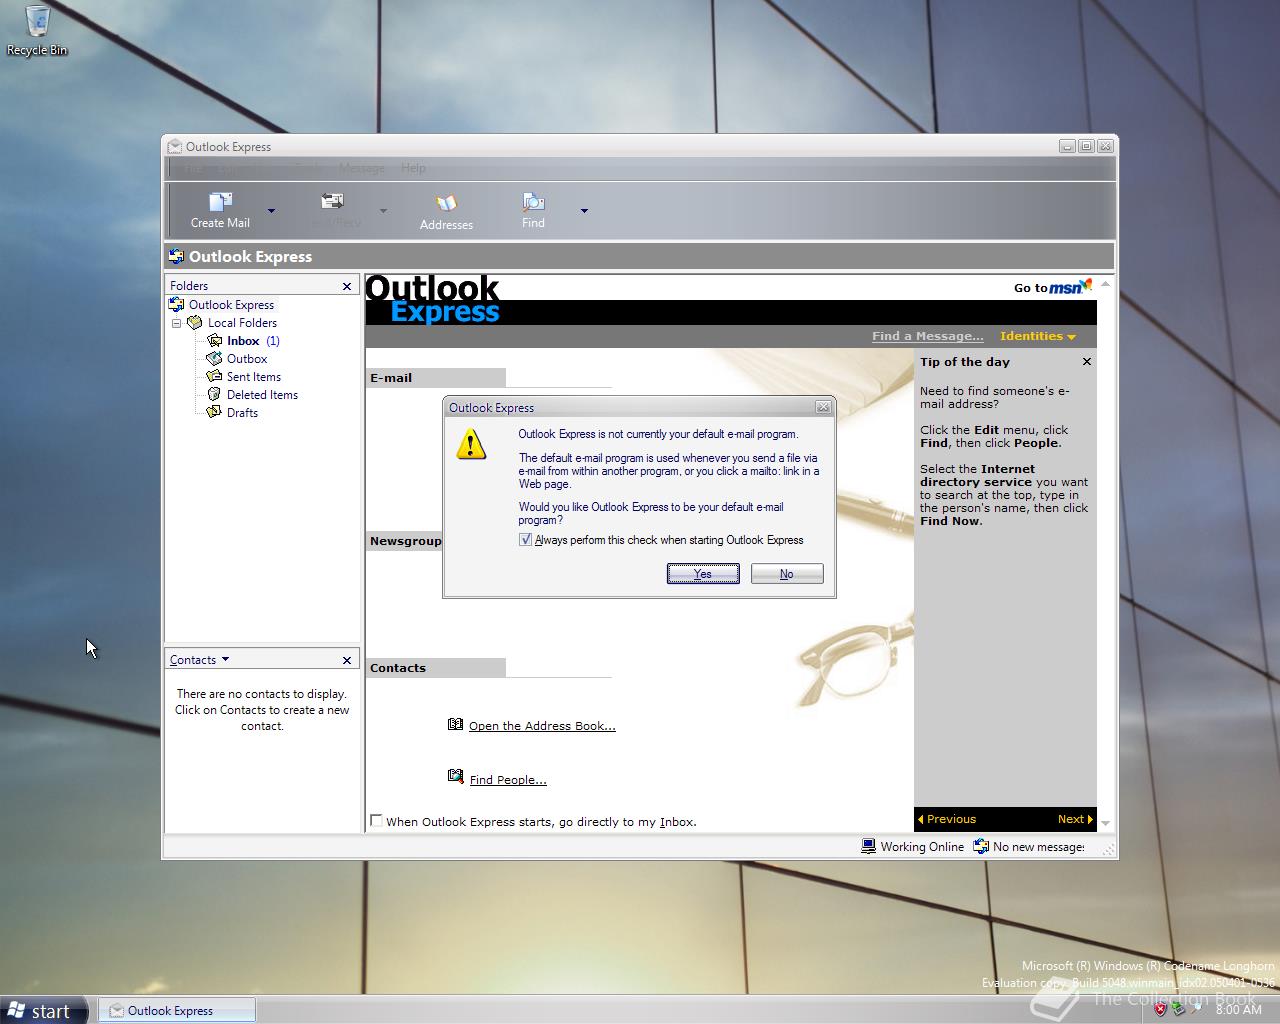The image size is (1280, 1024).
Task: Click the Go to MSN link
Action: click(x=1052, y=287)
